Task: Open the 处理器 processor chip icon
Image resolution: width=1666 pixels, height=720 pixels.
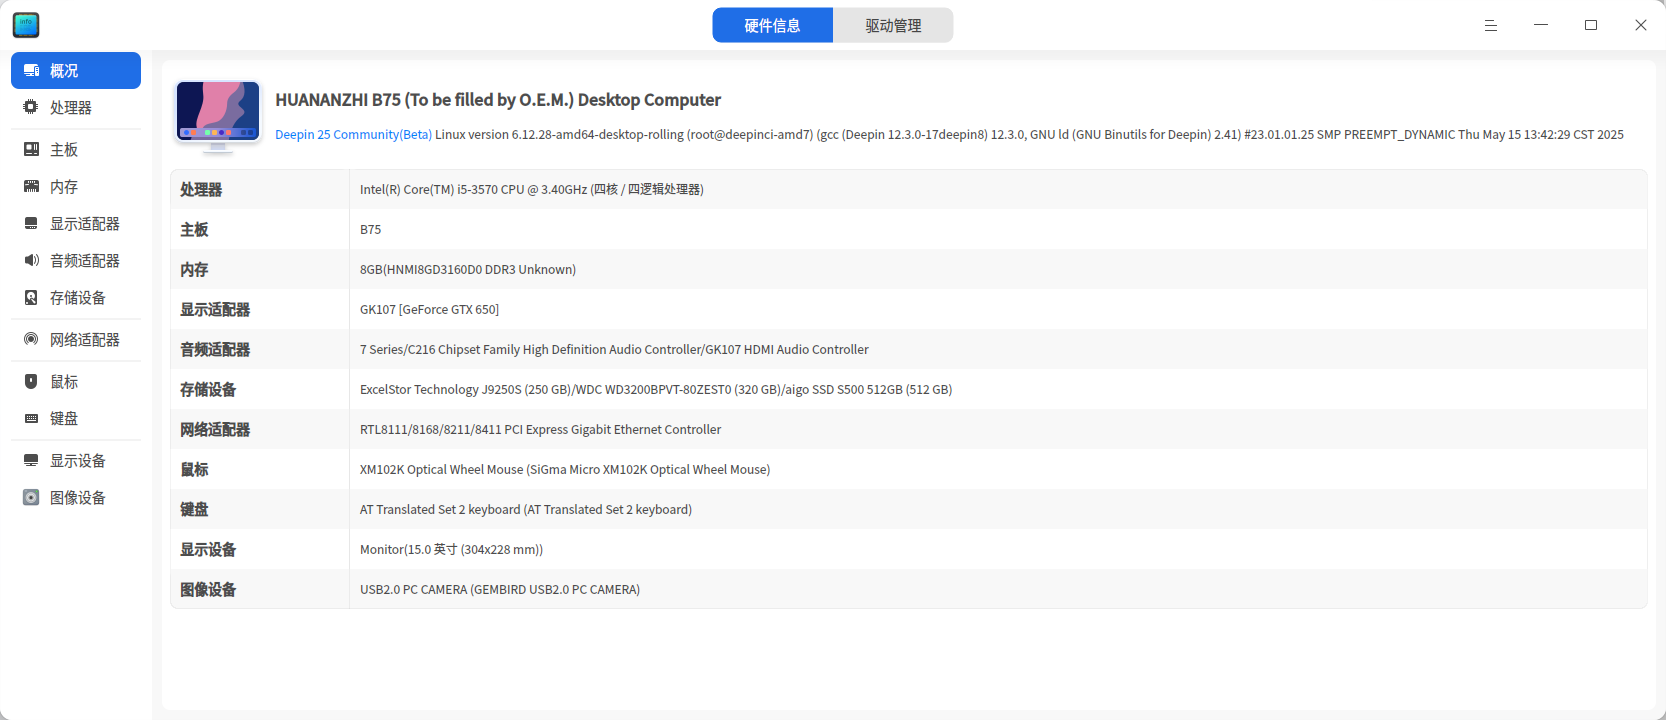Action: pyautogui.click(x=31, y=108)
